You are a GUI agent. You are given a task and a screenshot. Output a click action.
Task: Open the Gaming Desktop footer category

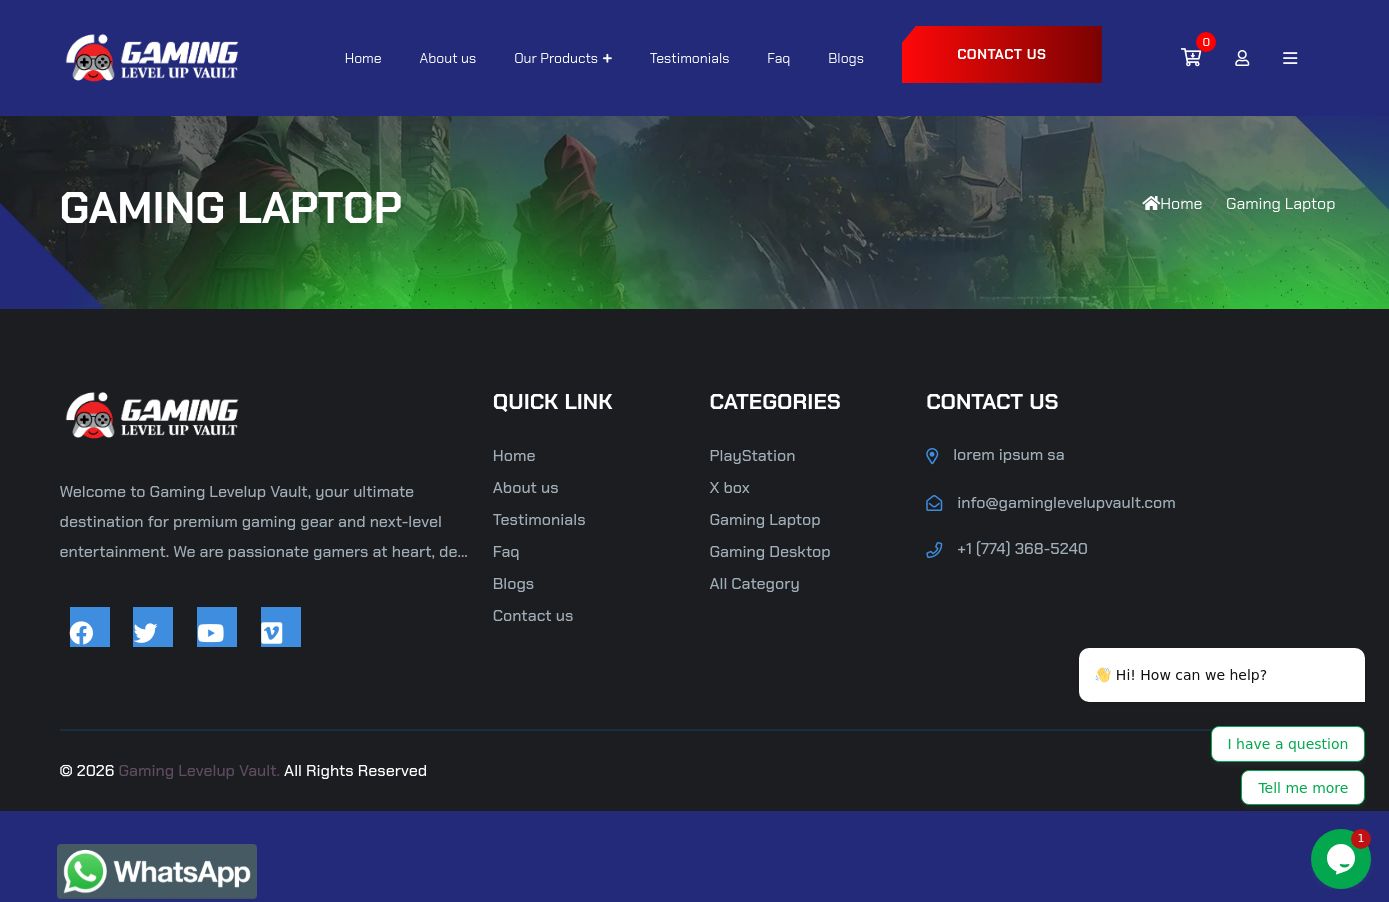click(x=769, y=552)
